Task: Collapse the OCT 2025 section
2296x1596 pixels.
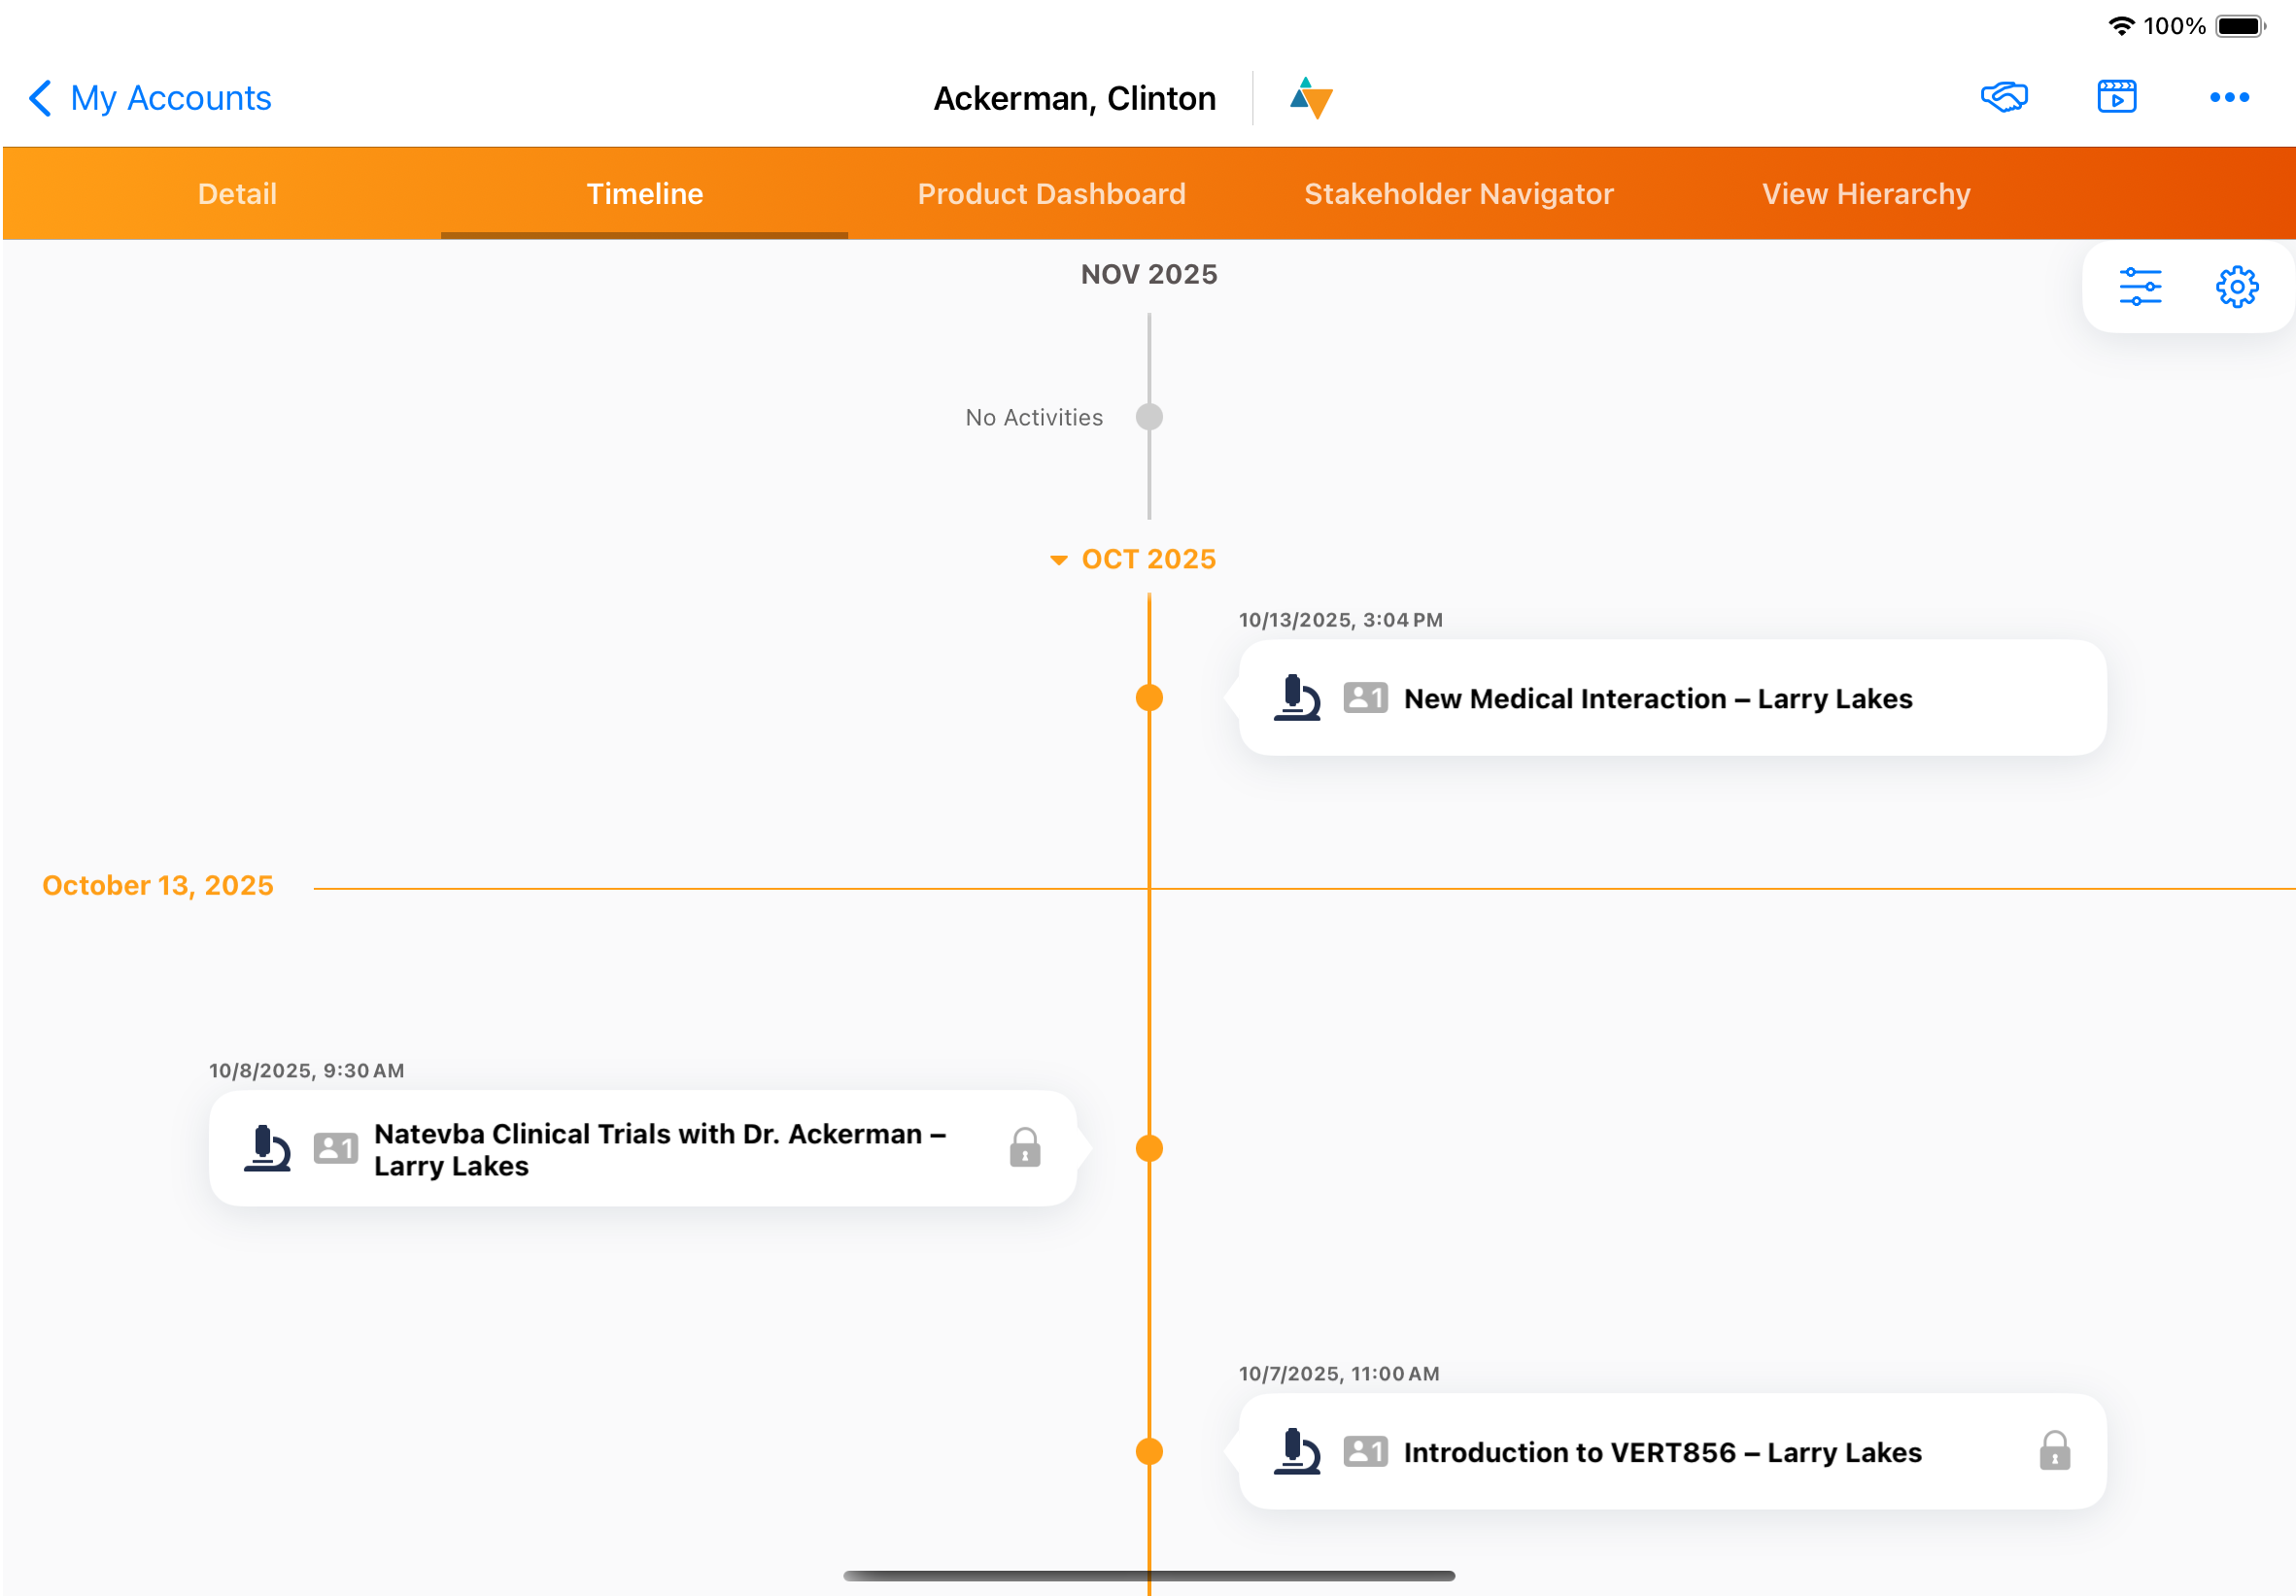Action: coord(1059,559)
